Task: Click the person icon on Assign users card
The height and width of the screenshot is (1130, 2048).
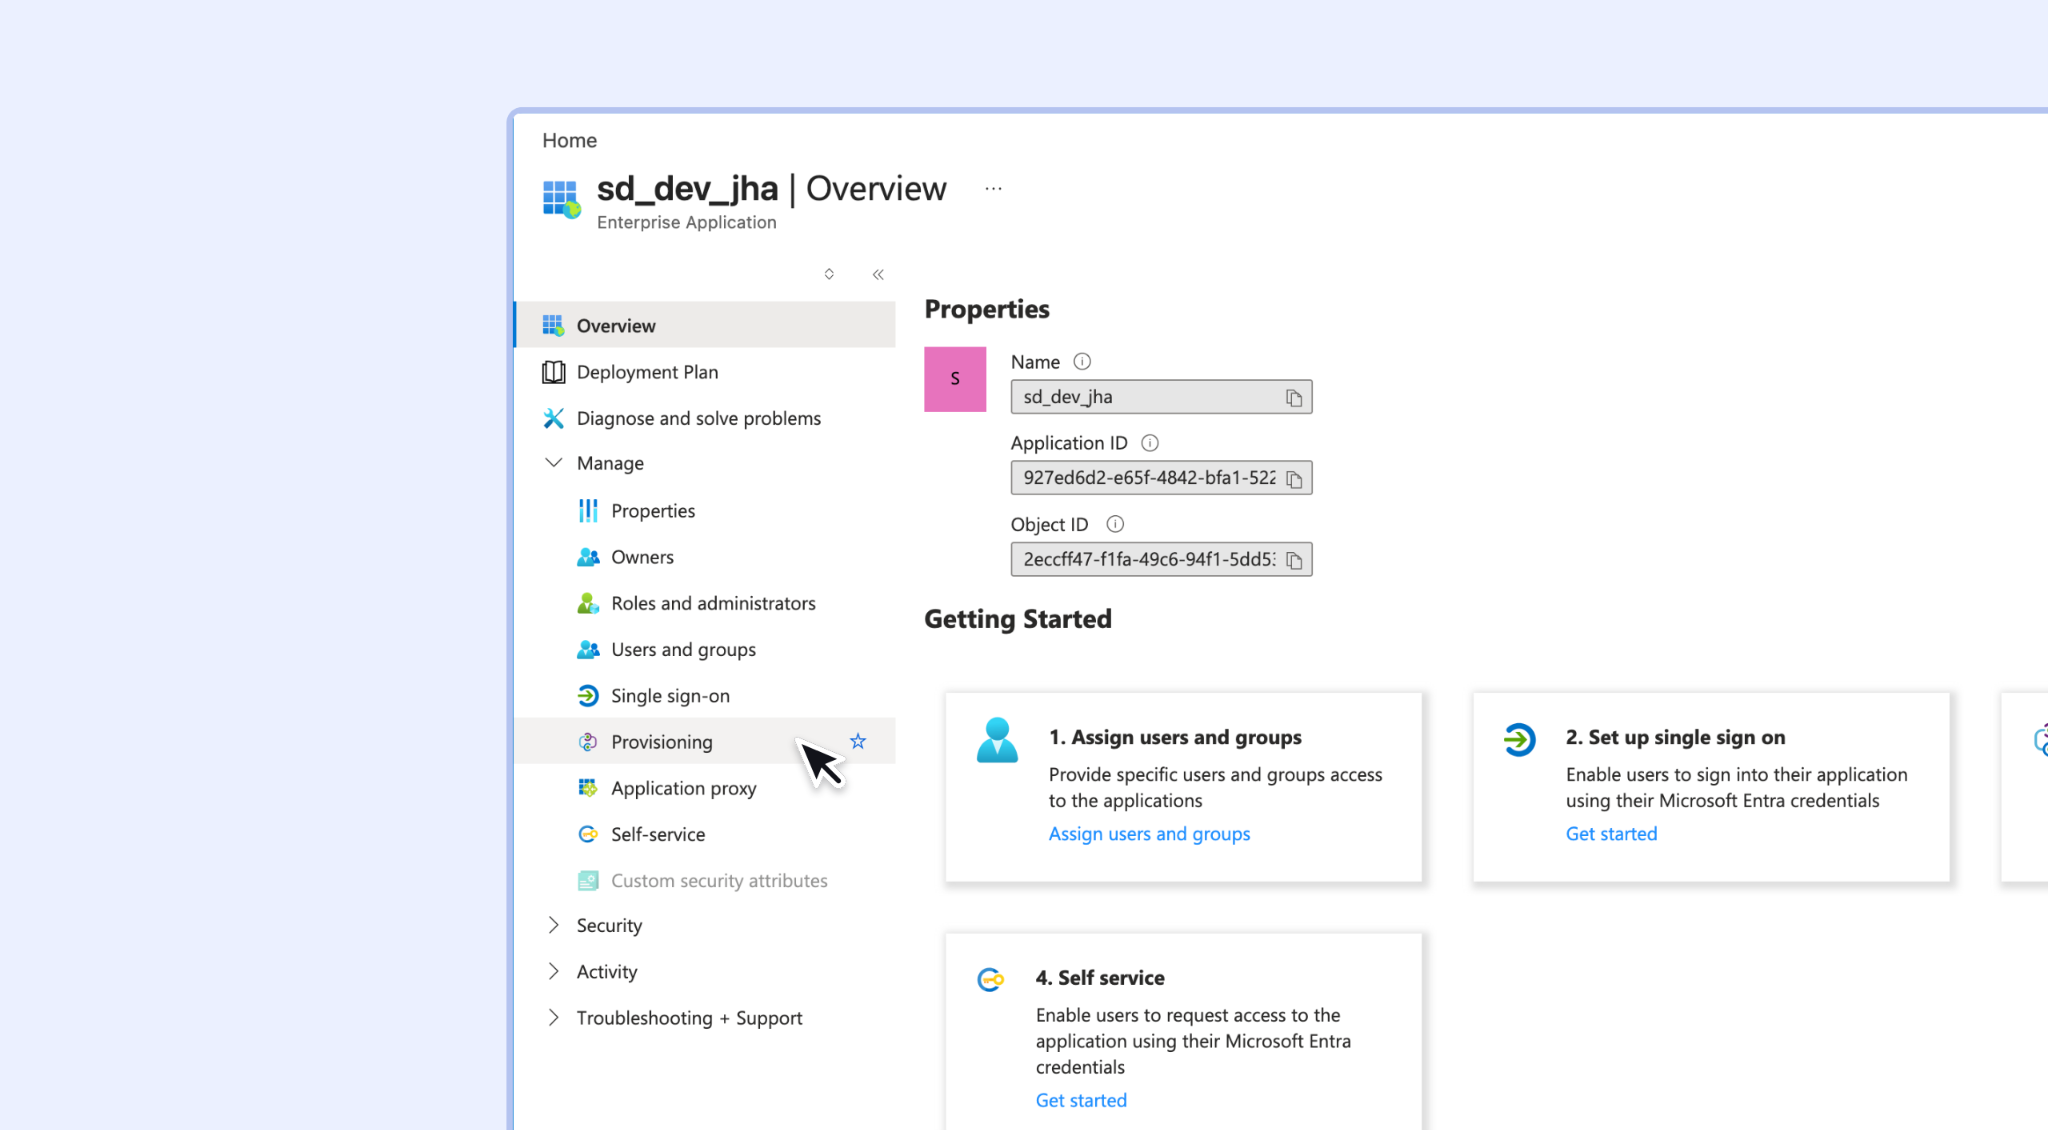Action: pos(997,740)
